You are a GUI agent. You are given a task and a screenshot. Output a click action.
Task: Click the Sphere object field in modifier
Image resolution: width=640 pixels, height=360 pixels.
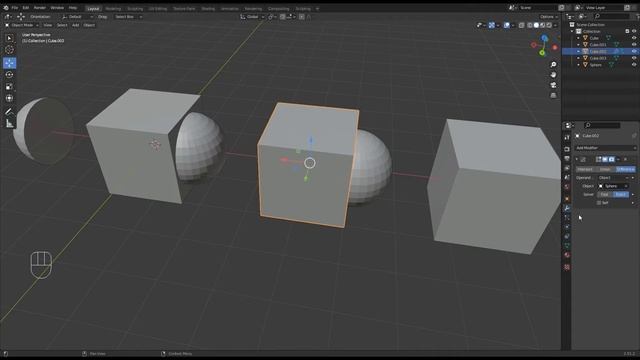[x=613, y=186]
